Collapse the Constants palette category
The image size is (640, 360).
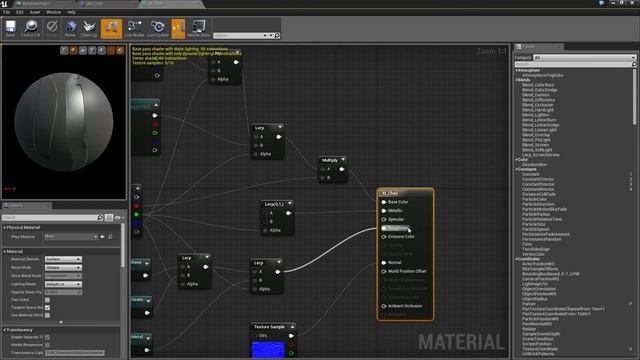tap(516, 169)
